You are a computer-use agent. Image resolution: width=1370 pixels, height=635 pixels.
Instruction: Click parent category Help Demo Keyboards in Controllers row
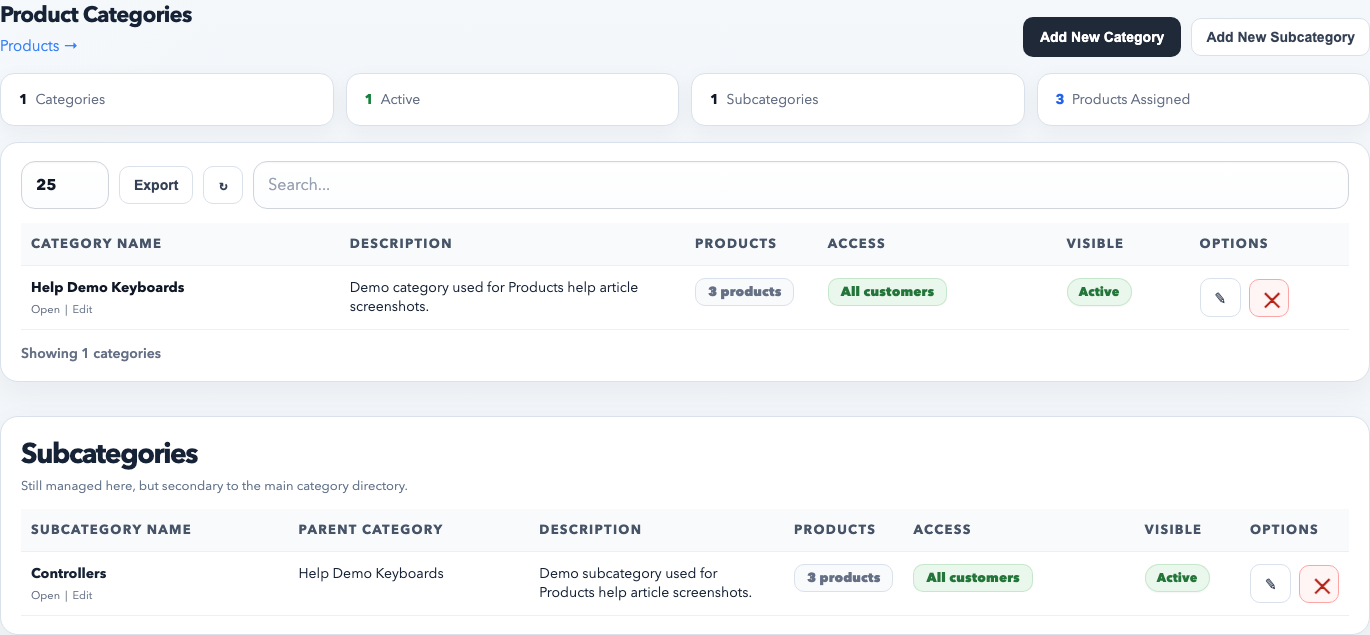tap(371, 573)
